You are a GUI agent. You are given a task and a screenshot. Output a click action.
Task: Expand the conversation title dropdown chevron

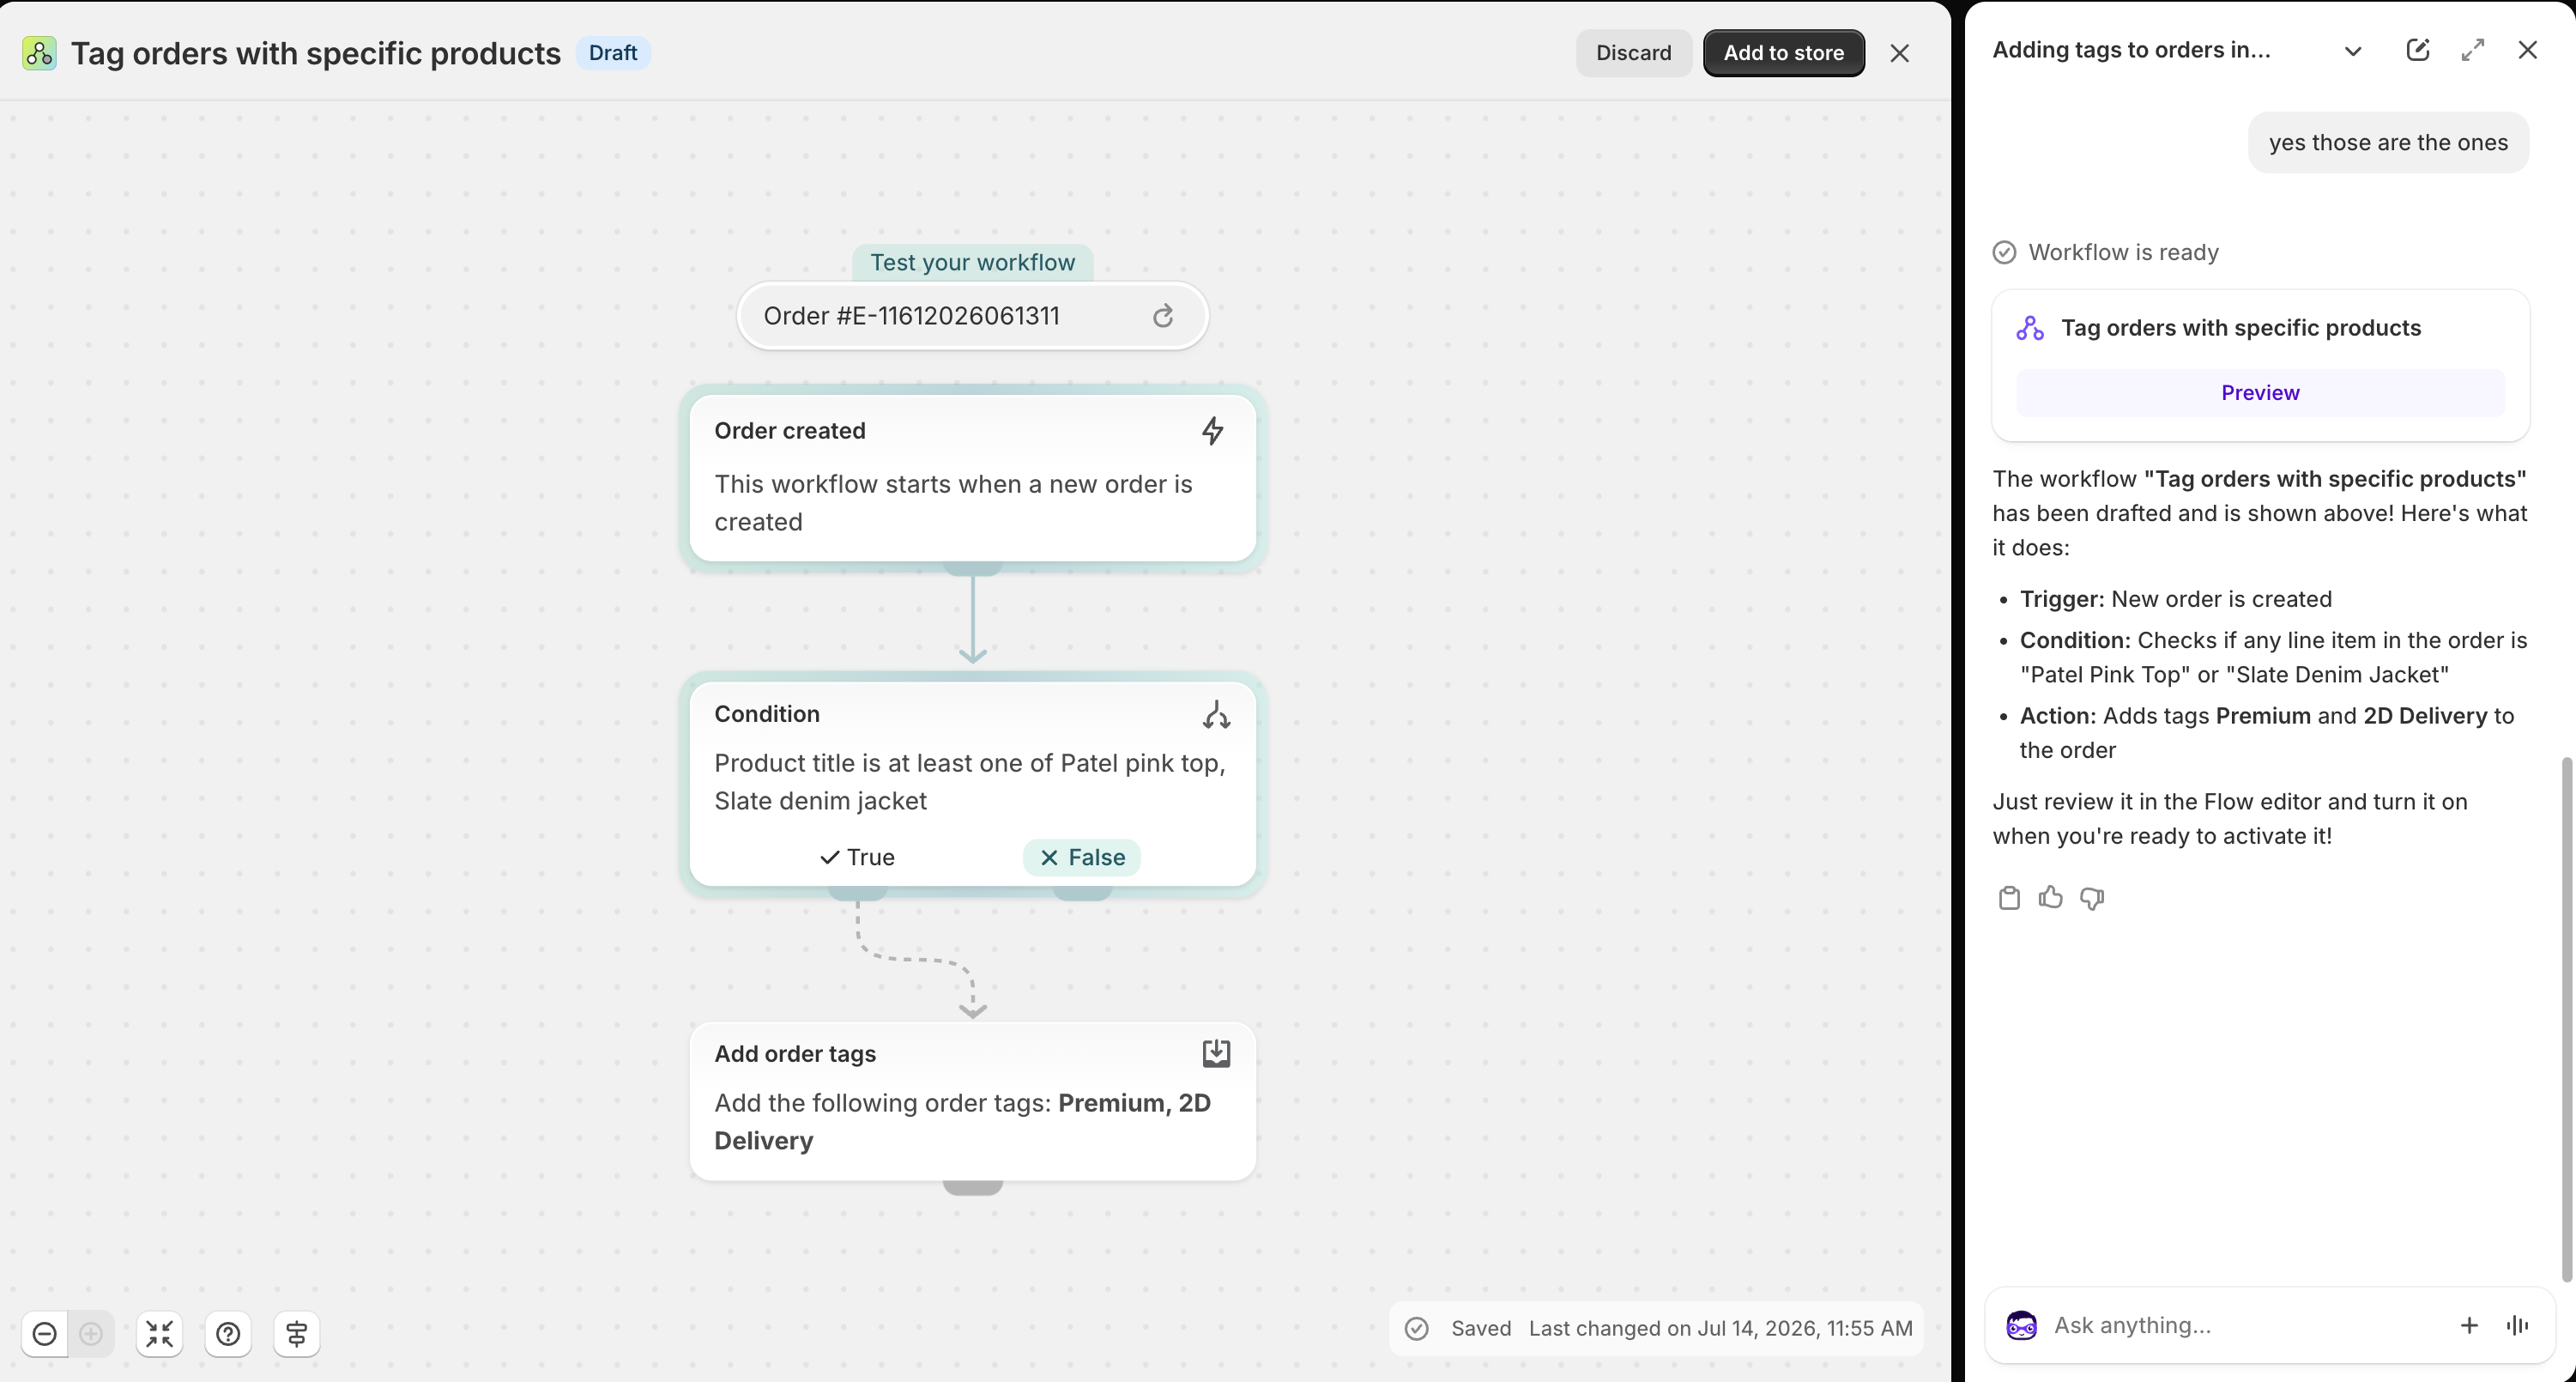[2353, 51]
